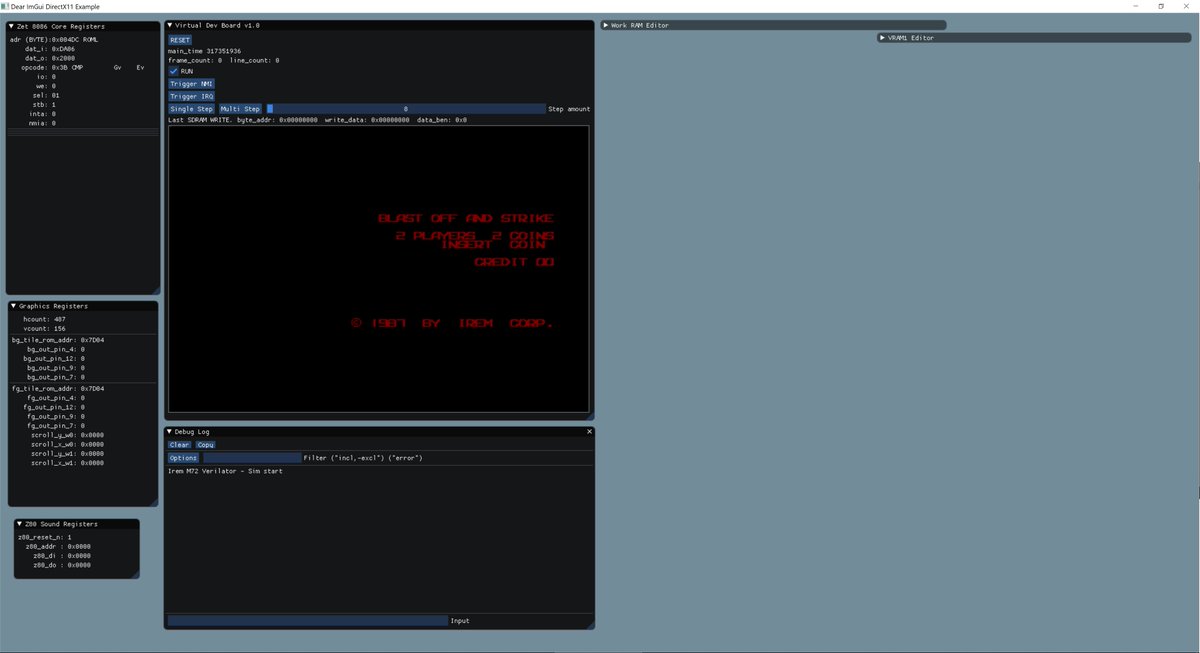
Task: Click the Multi Step button
Action: pos(240,109)
